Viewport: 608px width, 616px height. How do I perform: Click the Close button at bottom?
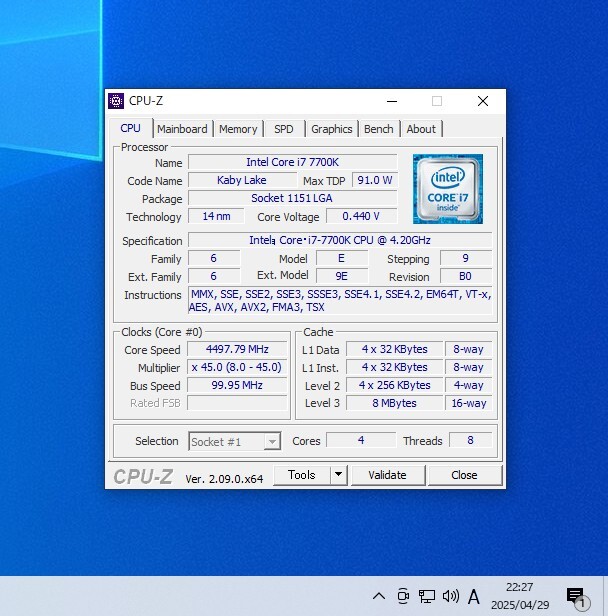pos(464,475)
